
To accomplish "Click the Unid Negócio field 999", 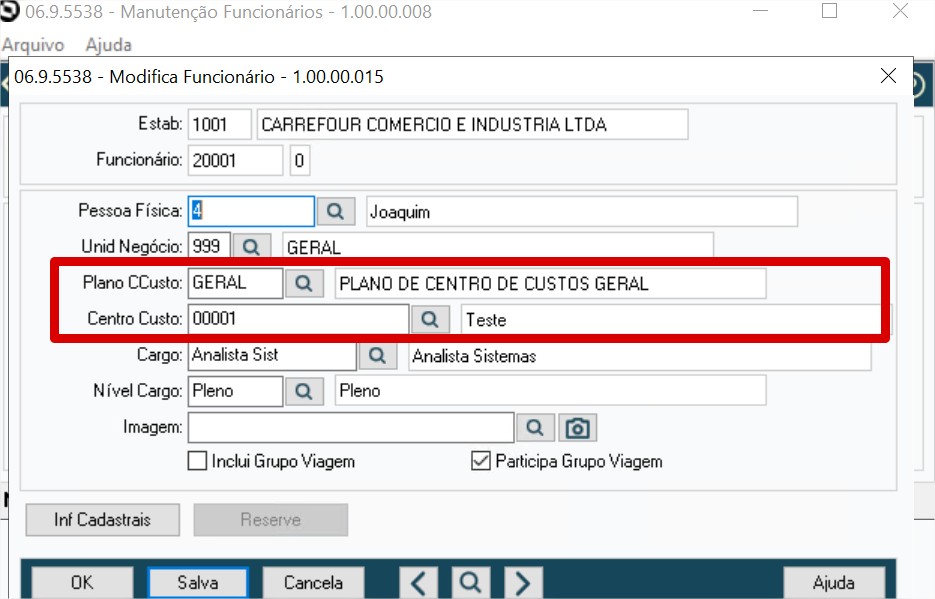I will 209,246.
